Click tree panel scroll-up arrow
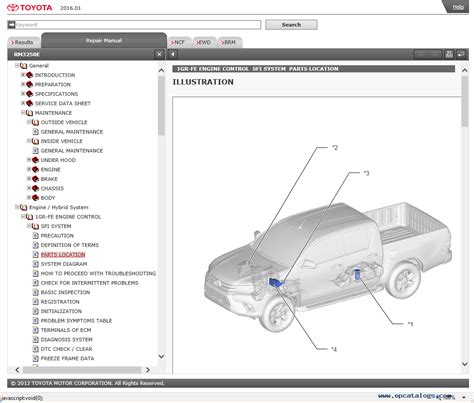 coord(161,70)
